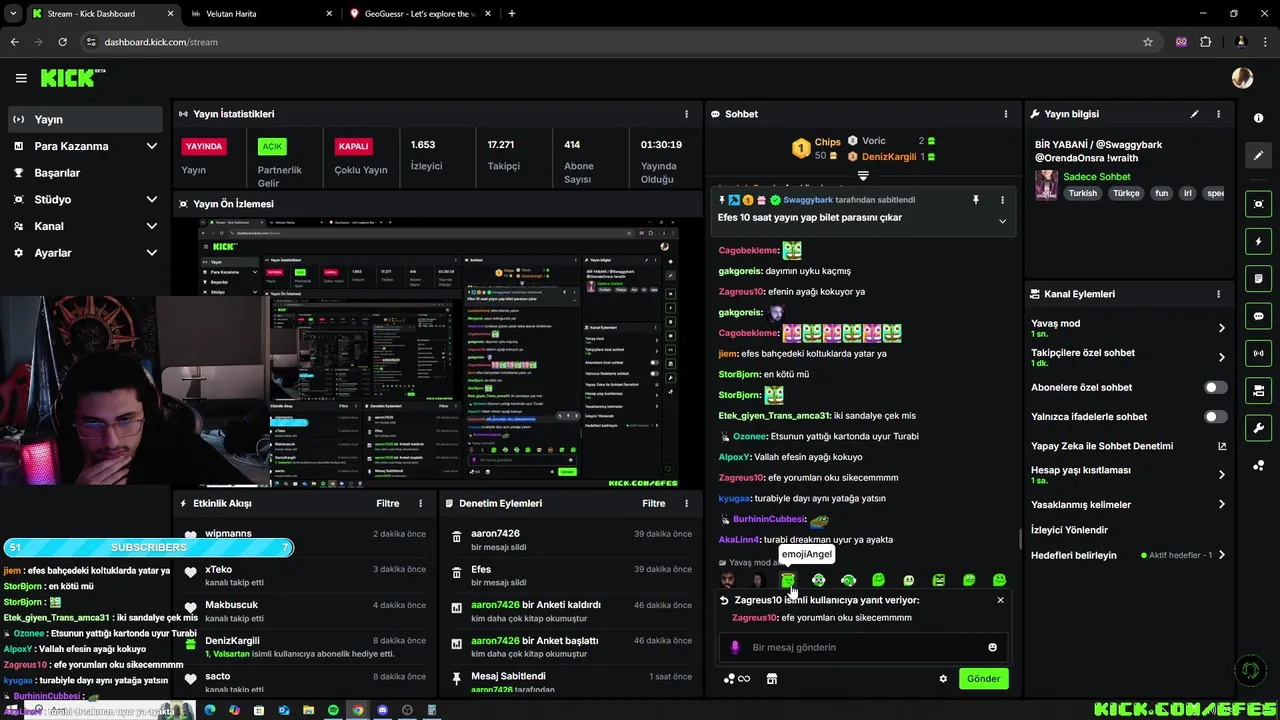
Task: Open the shop icon below chat input
Action: tap(771, 679)
